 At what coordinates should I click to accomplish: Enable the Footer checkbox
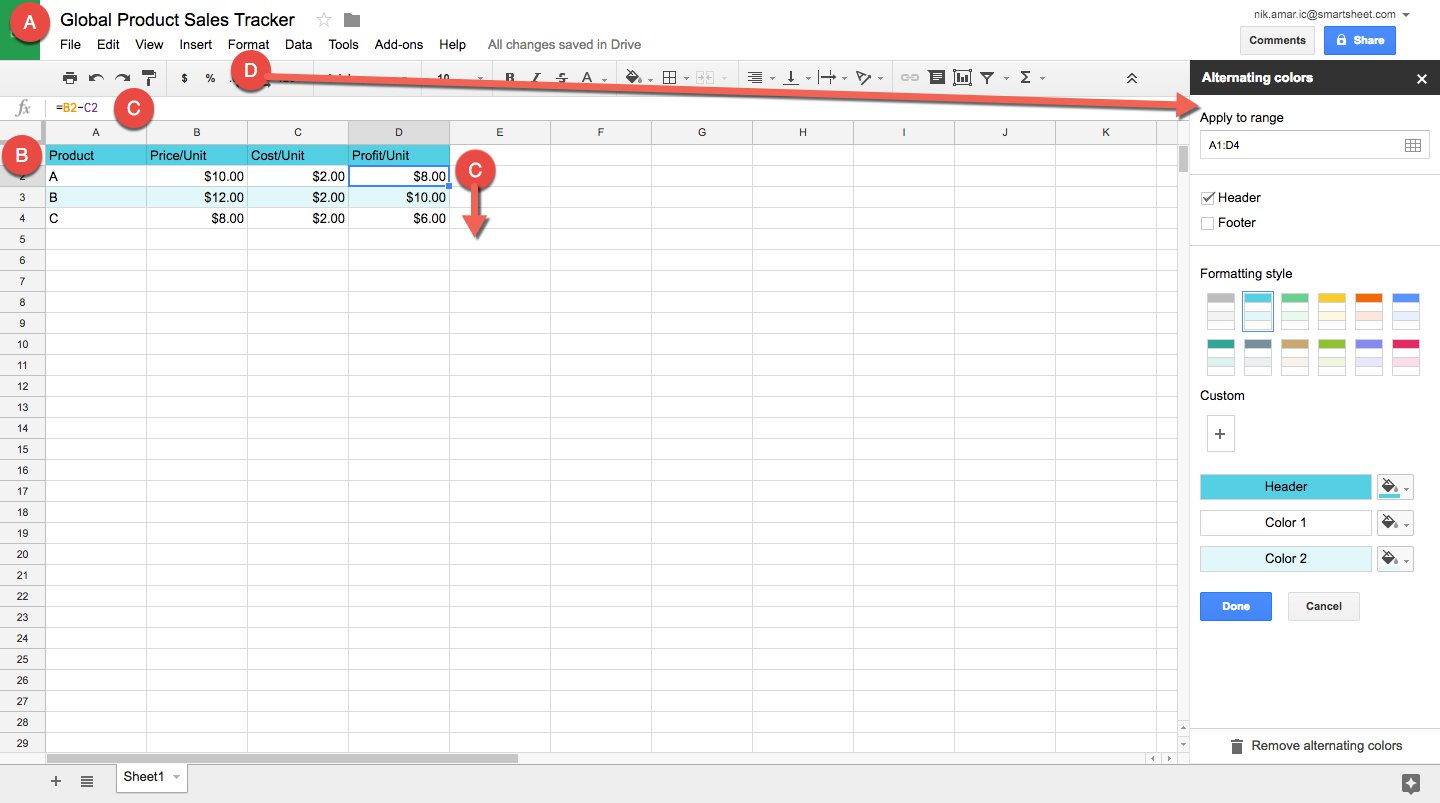[1207, 222]
